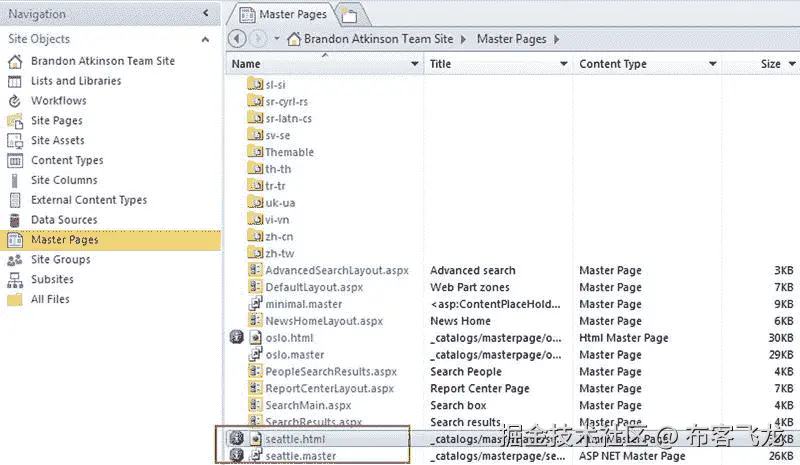Click the home icon in breadcrumb
Image resolution: width=800 pixels, height=465 pixels.
(294, 39)
